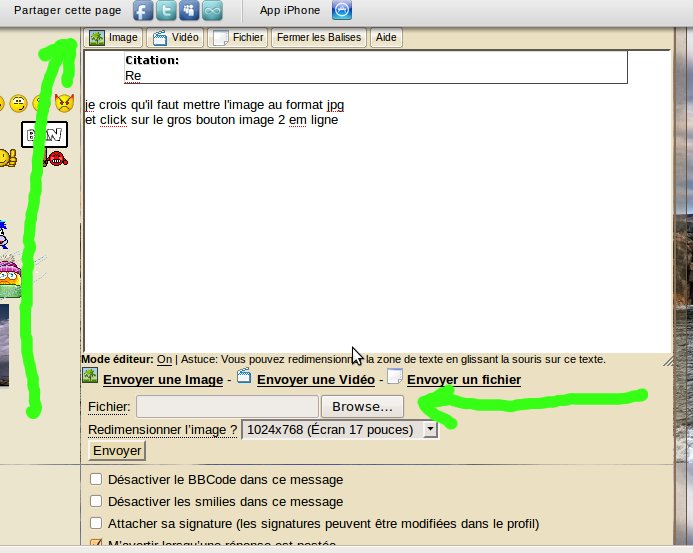Enable the Attacher sa signature checkbox
Viewport: 693px width, 553px height.
click(97, 523)
